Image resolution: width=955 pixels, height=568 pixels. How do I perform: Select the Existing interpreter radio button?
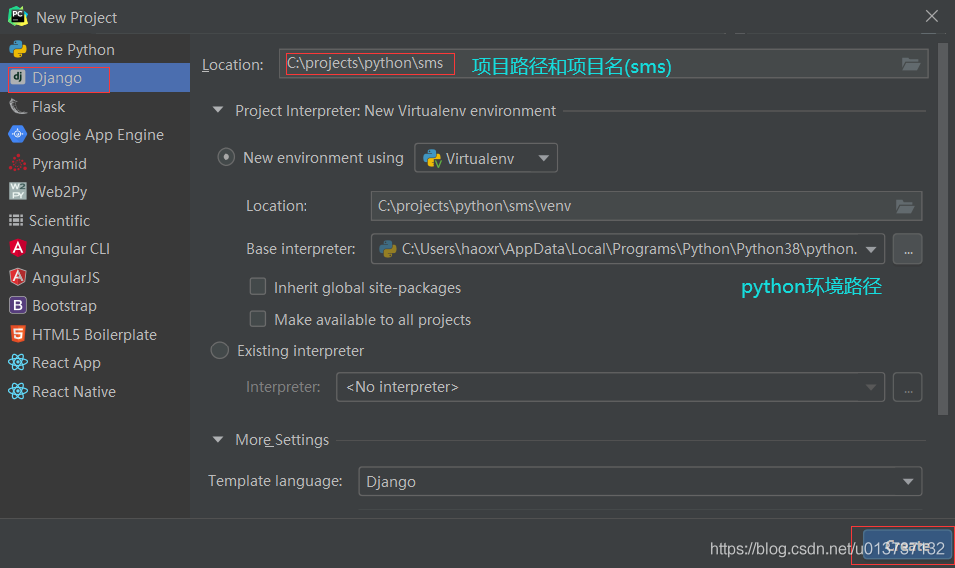point(220,351)
